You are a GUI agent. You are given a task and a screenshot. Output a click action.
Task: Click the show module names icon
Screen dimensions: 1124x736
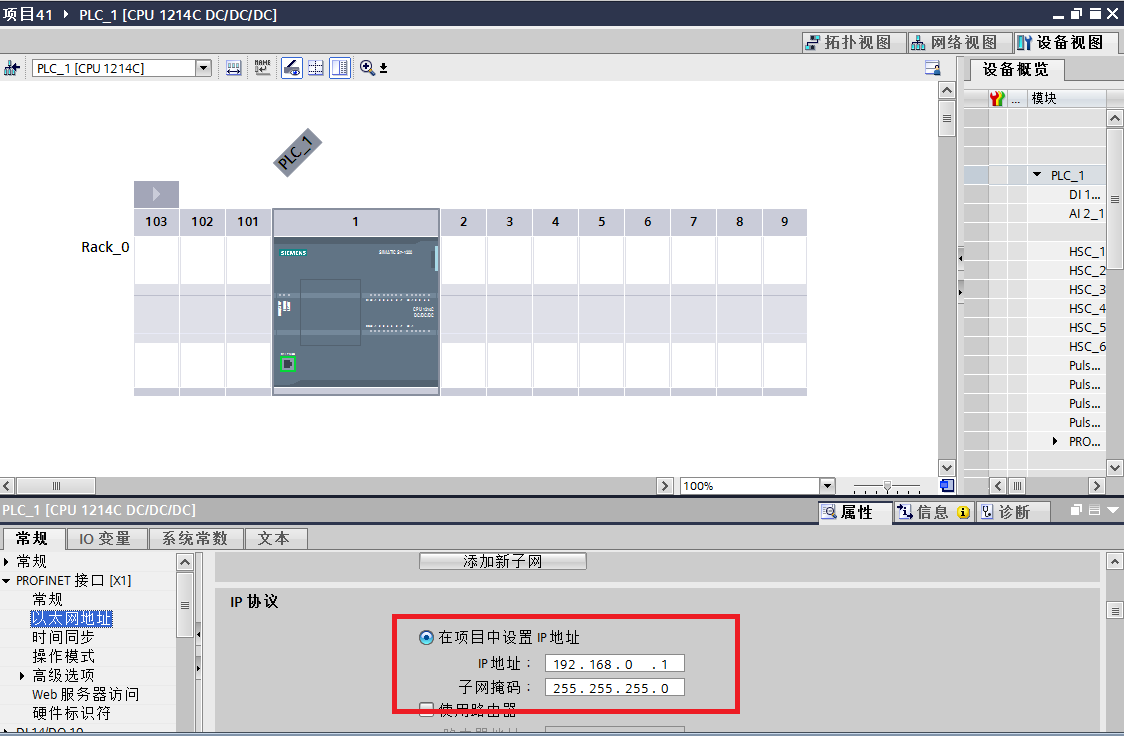[262, 68]
